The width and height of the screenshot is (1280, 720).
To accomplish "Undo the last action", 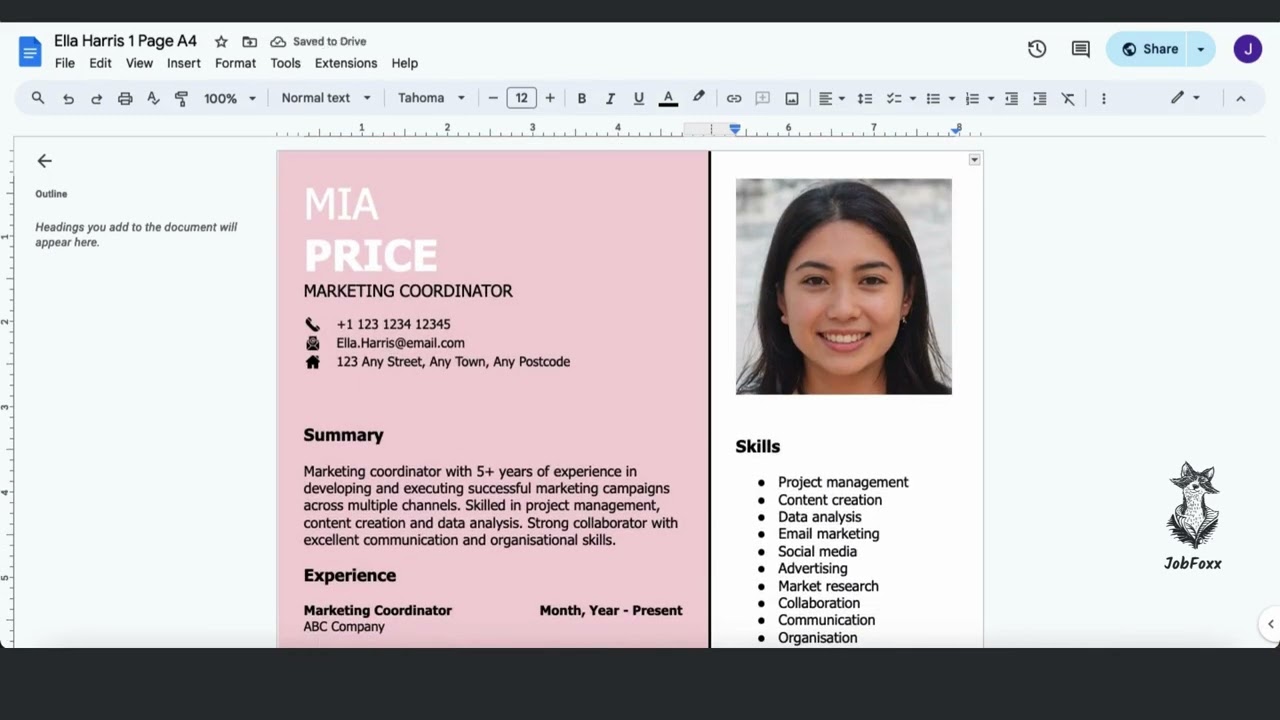I will click(x=68, y=98).
